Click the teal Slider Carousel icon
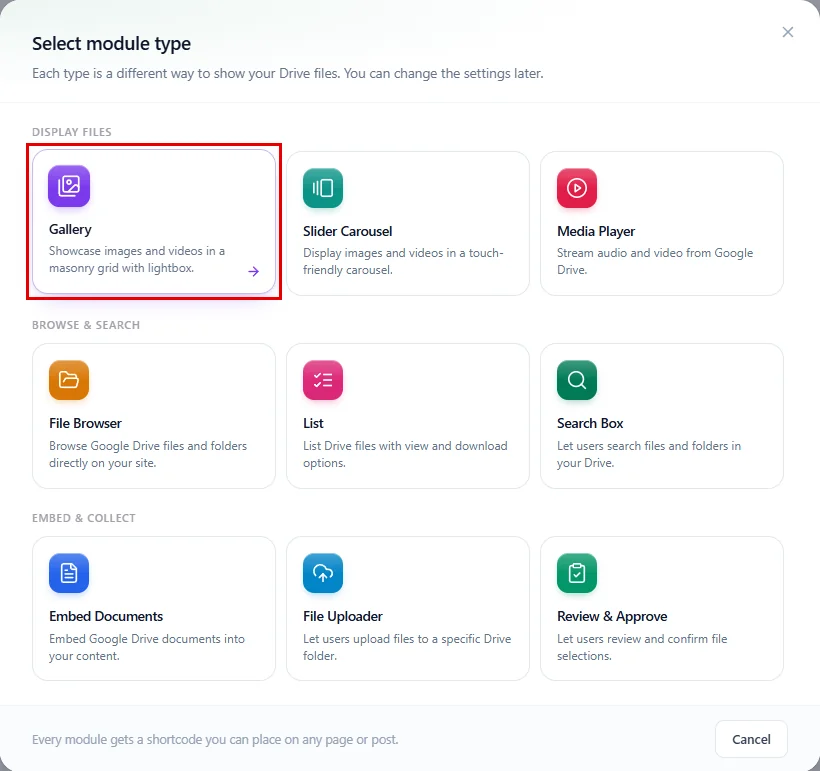The width and height of the screenshot is (820, 771). [x=323, y=188]
